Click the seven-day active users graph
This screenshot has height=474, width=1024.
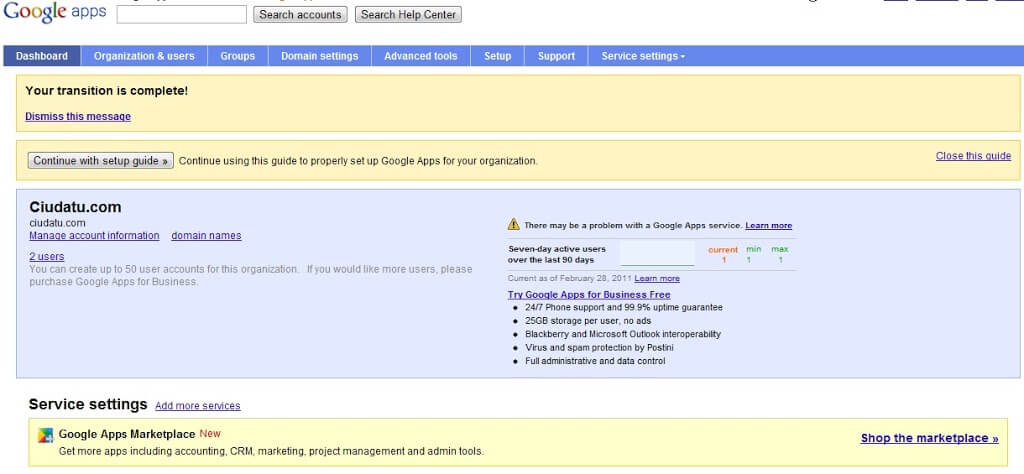657,254
